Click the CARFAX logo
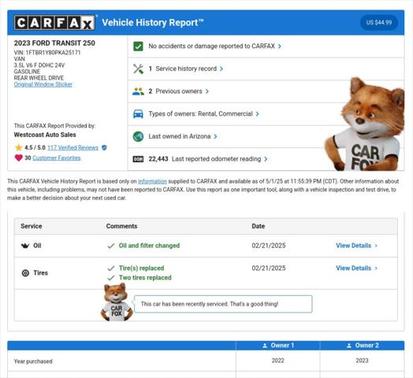This screenshot has width=413, height=378. (55, 23)
